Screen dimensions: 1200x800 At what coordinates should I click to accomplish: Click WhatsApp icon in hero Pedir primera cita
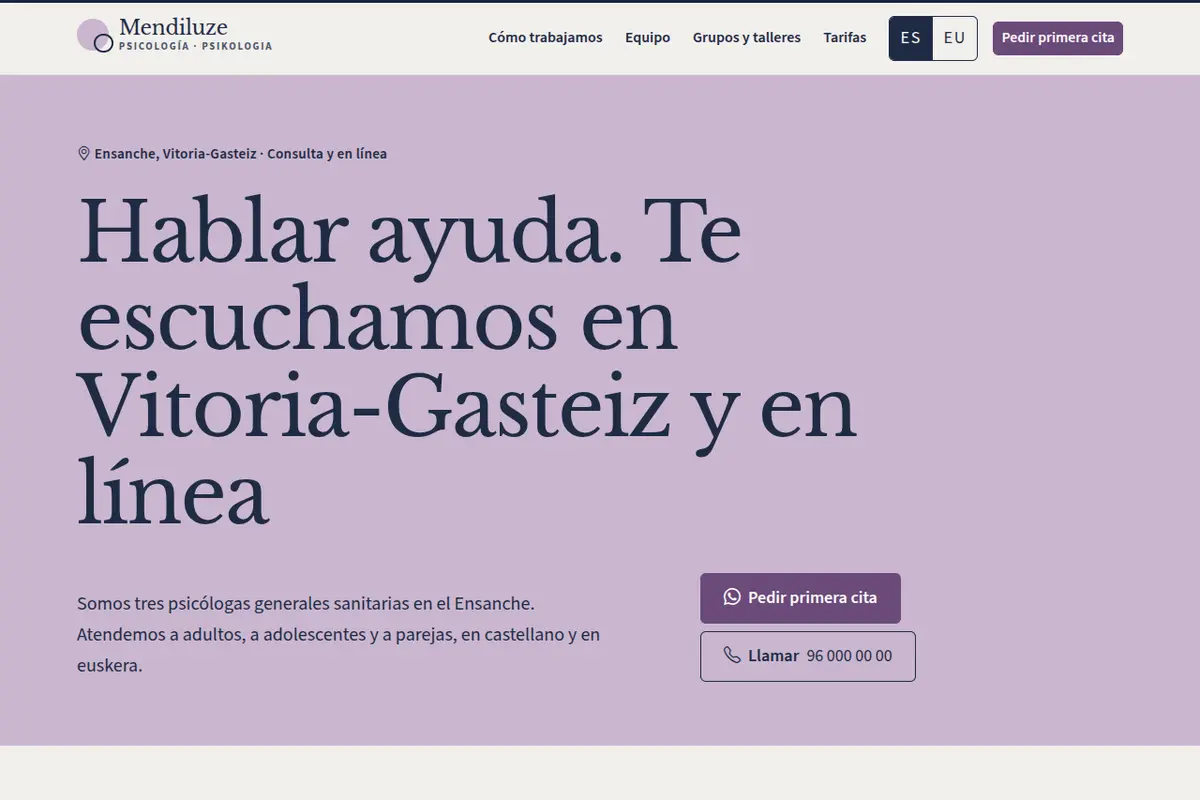[732, 597]
